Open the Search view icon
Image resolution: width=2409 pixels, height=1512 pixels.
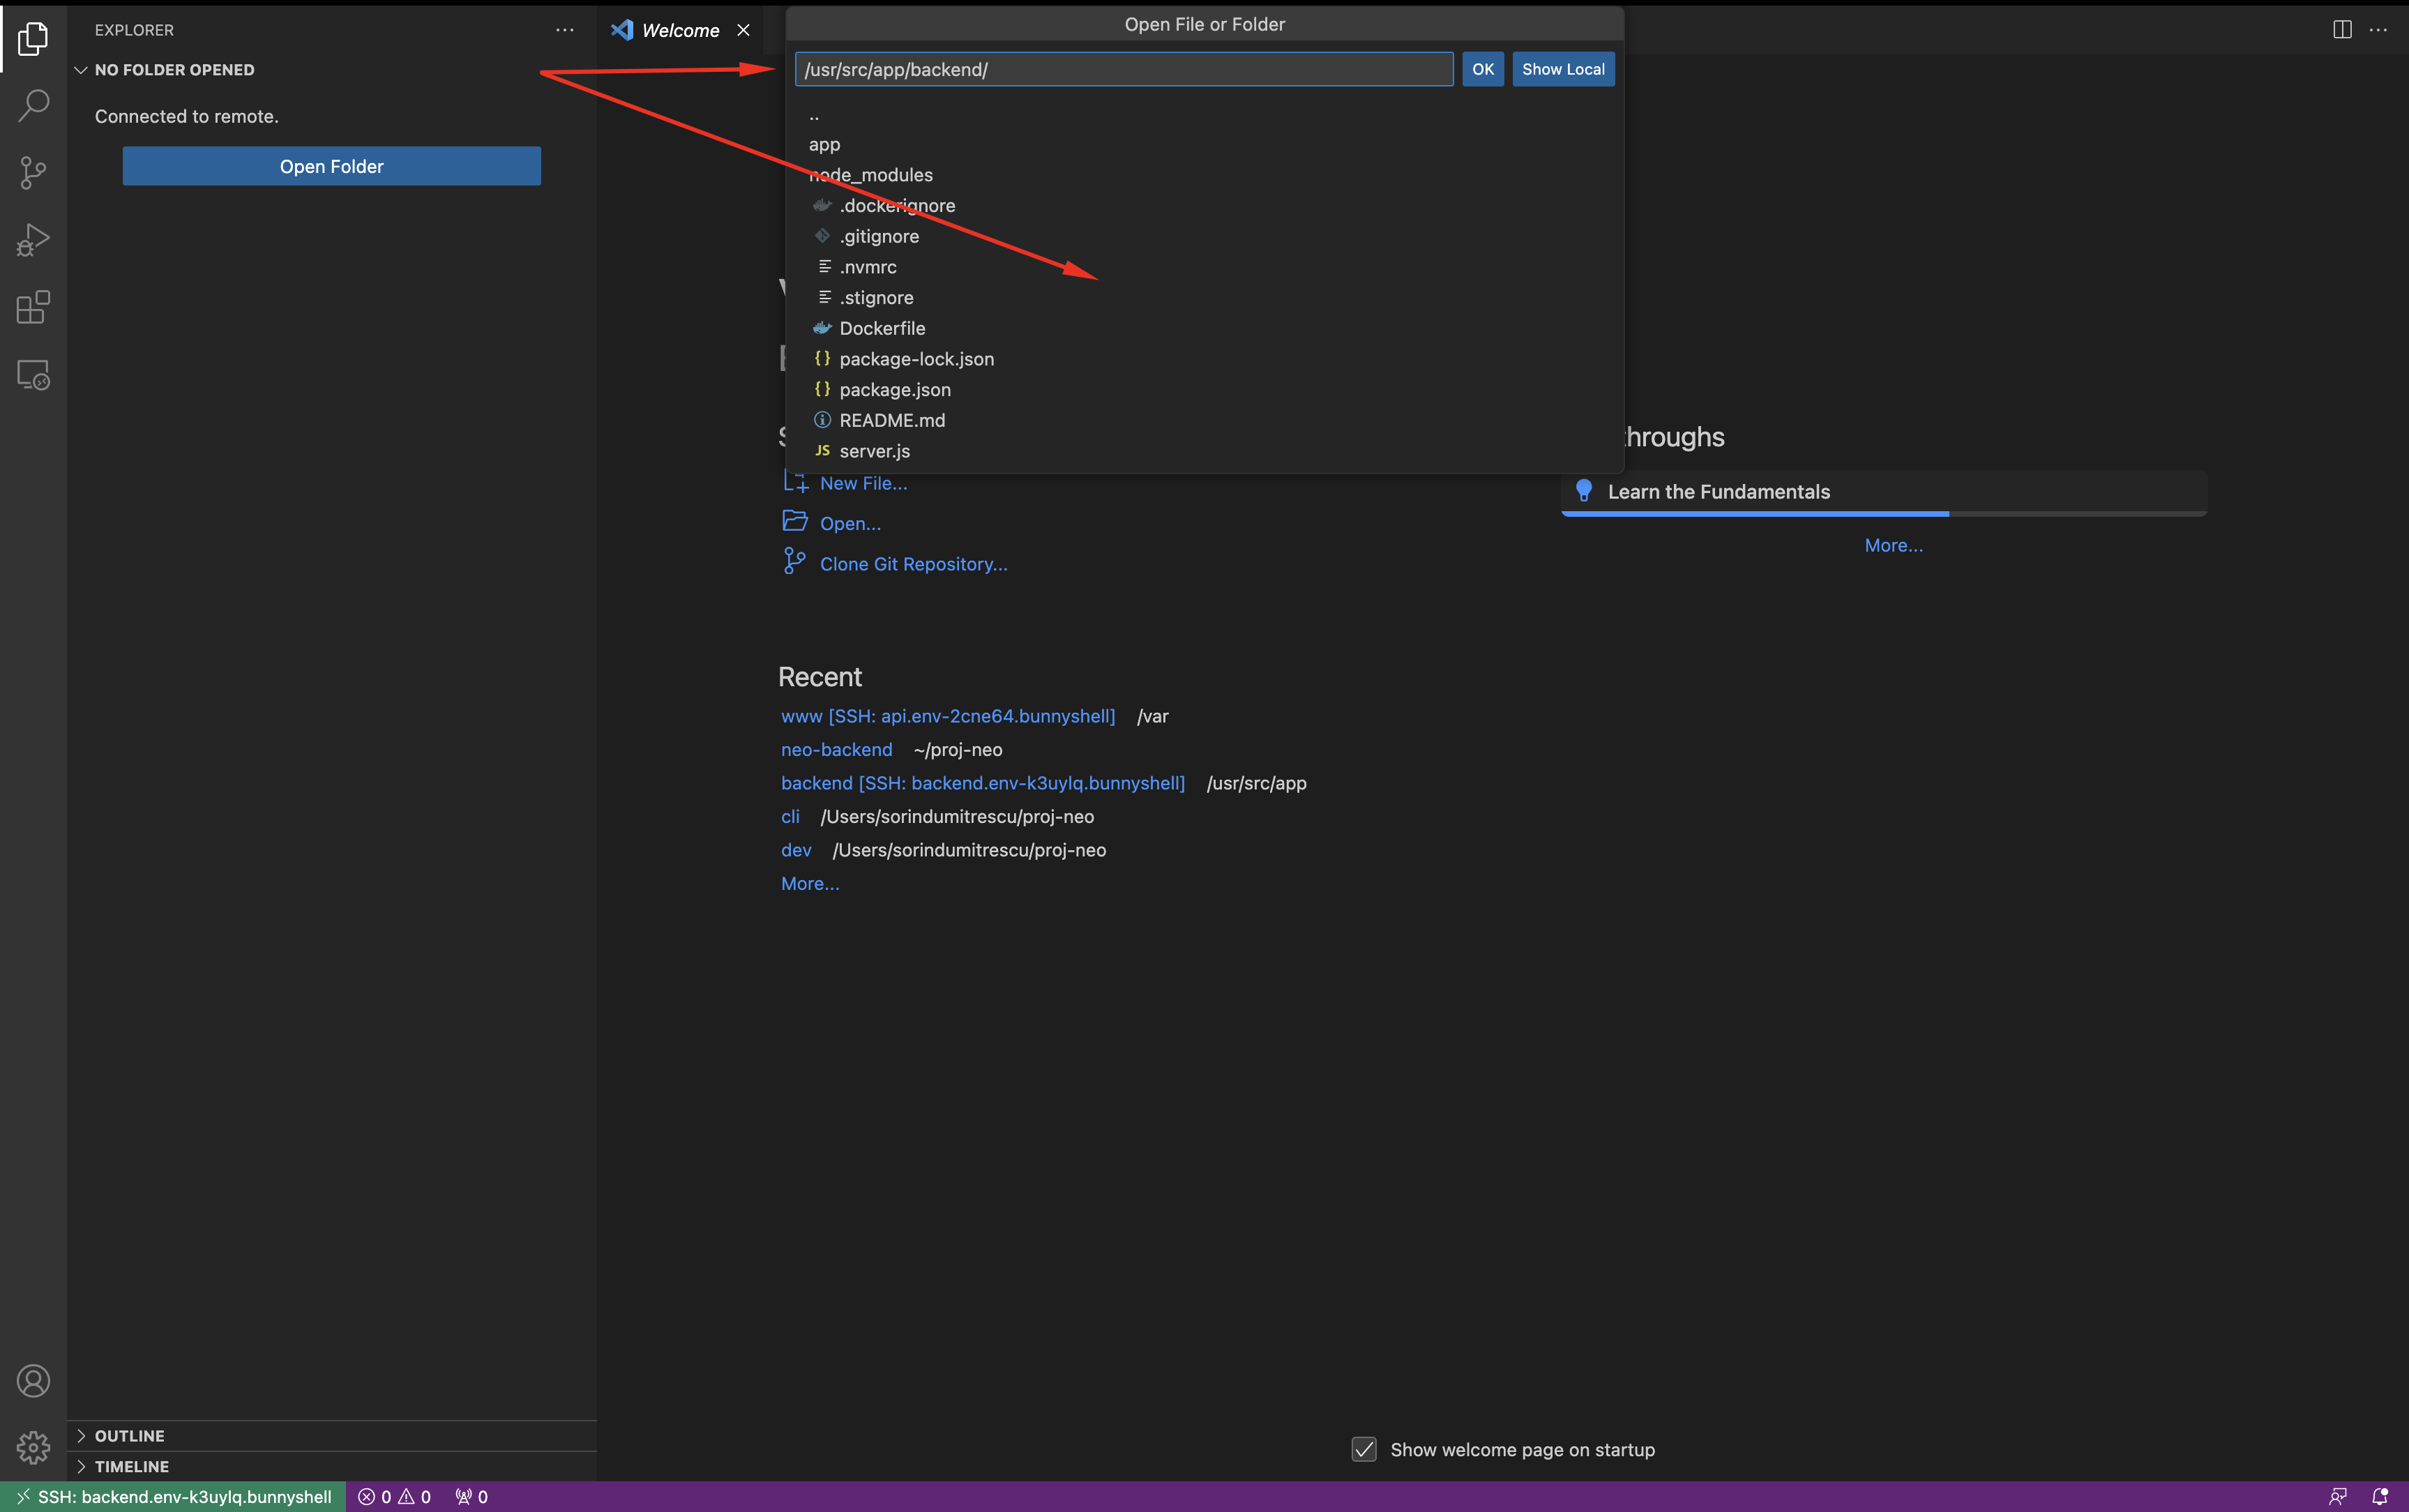33,105
